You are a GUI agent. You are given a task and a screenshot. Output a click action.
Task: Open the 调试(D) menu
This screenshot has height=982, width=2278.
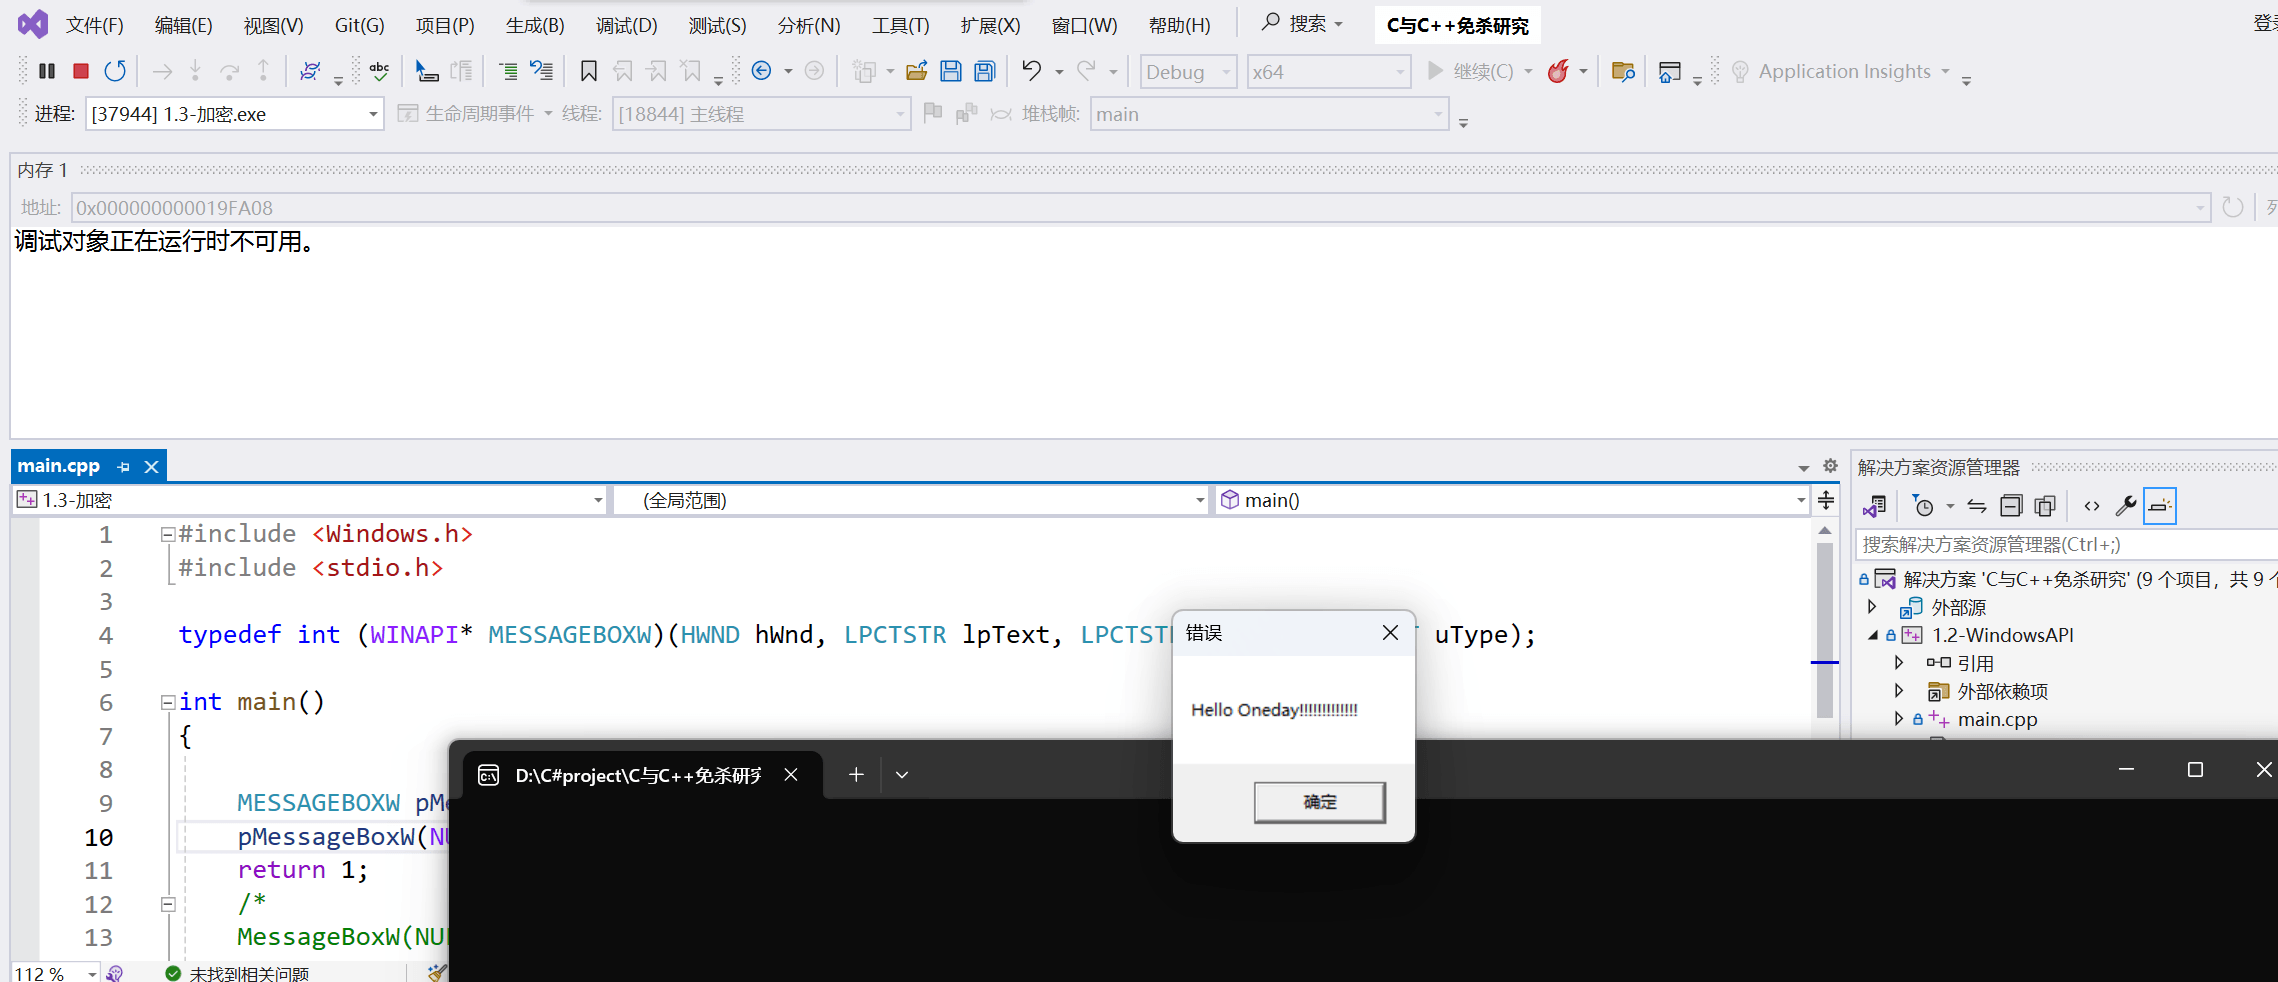click(x=626, y=25)
